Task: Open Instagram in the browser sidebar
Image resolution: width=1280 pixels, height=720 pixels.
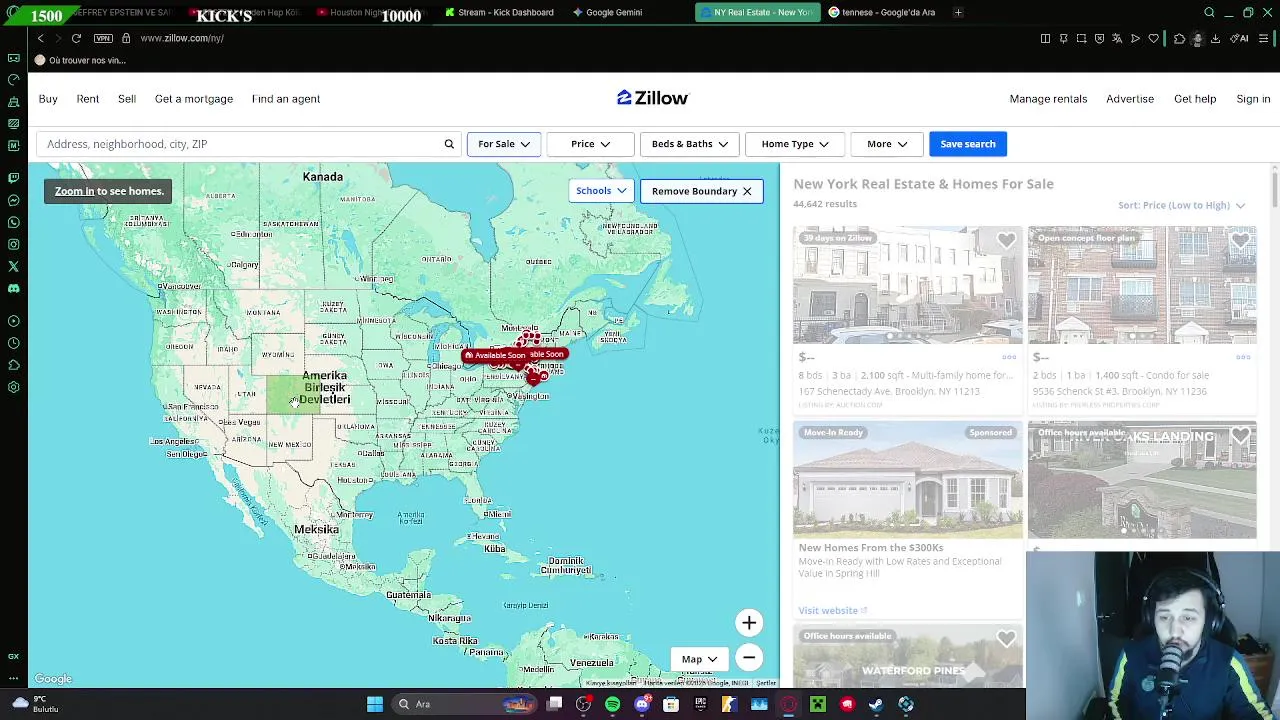Action: pos(13,244)
